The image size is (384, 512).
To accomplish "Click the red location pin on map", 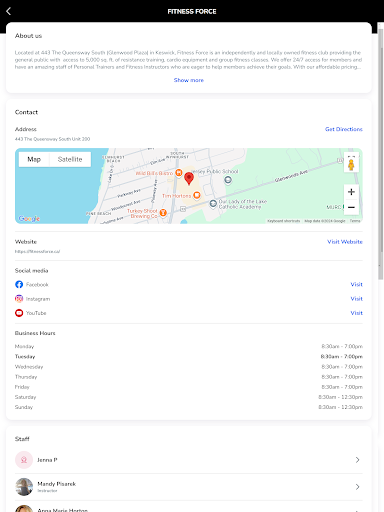I will pyautogui.click(x=189, y=179).
